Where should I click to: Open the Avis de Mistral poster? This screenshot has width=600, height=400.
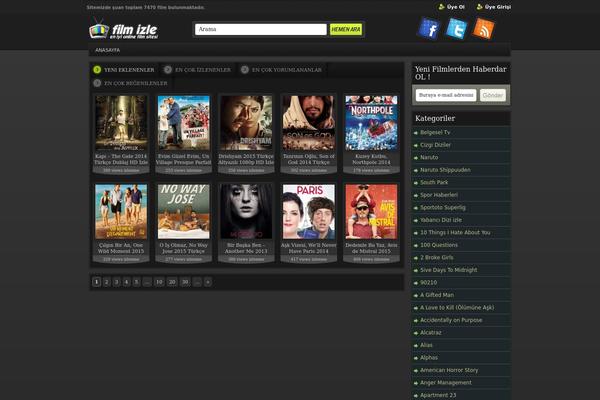tap(371, 212)
